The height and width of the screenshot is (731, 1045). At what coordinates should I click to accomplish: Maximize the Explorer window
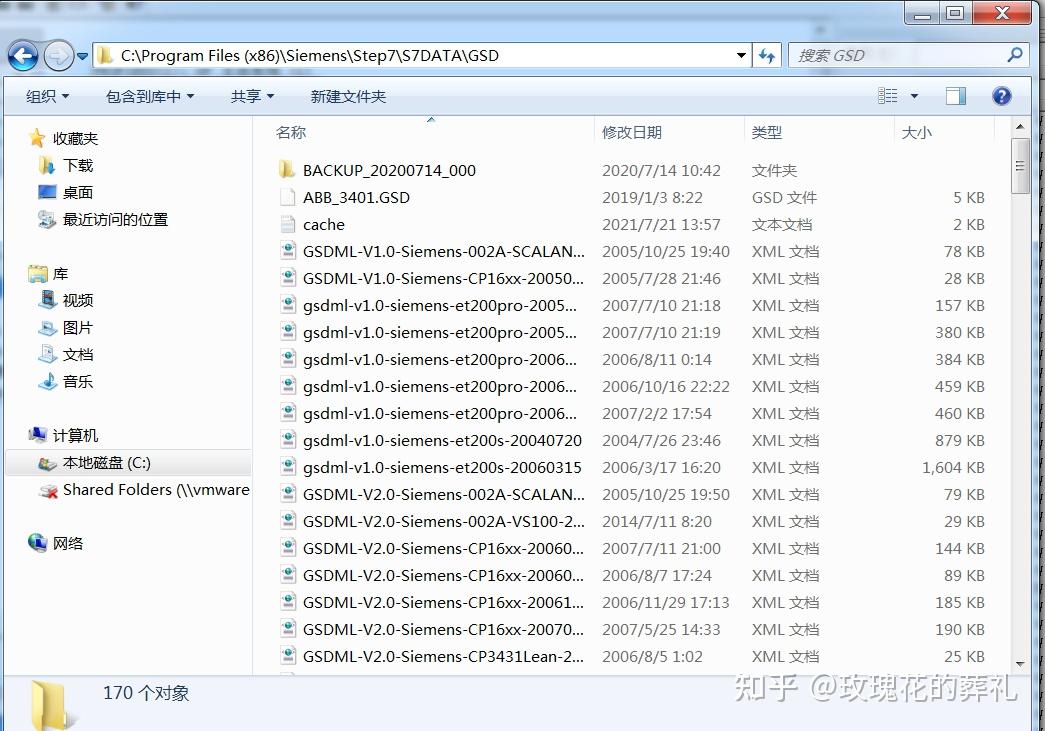click(955, 13)
